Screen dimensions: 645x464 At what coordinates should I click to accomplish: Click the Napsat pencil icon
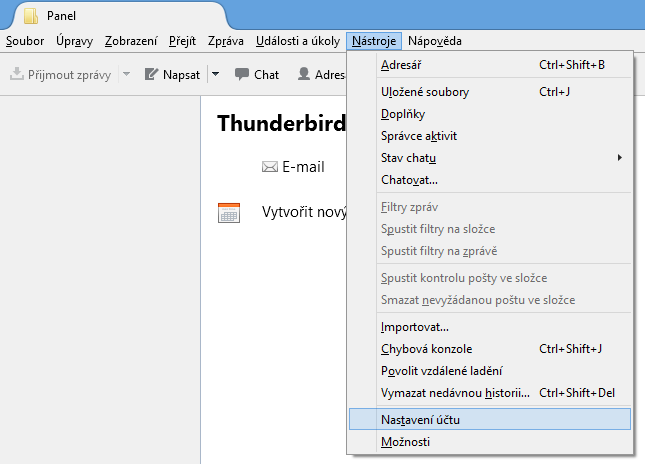(152, 74)
